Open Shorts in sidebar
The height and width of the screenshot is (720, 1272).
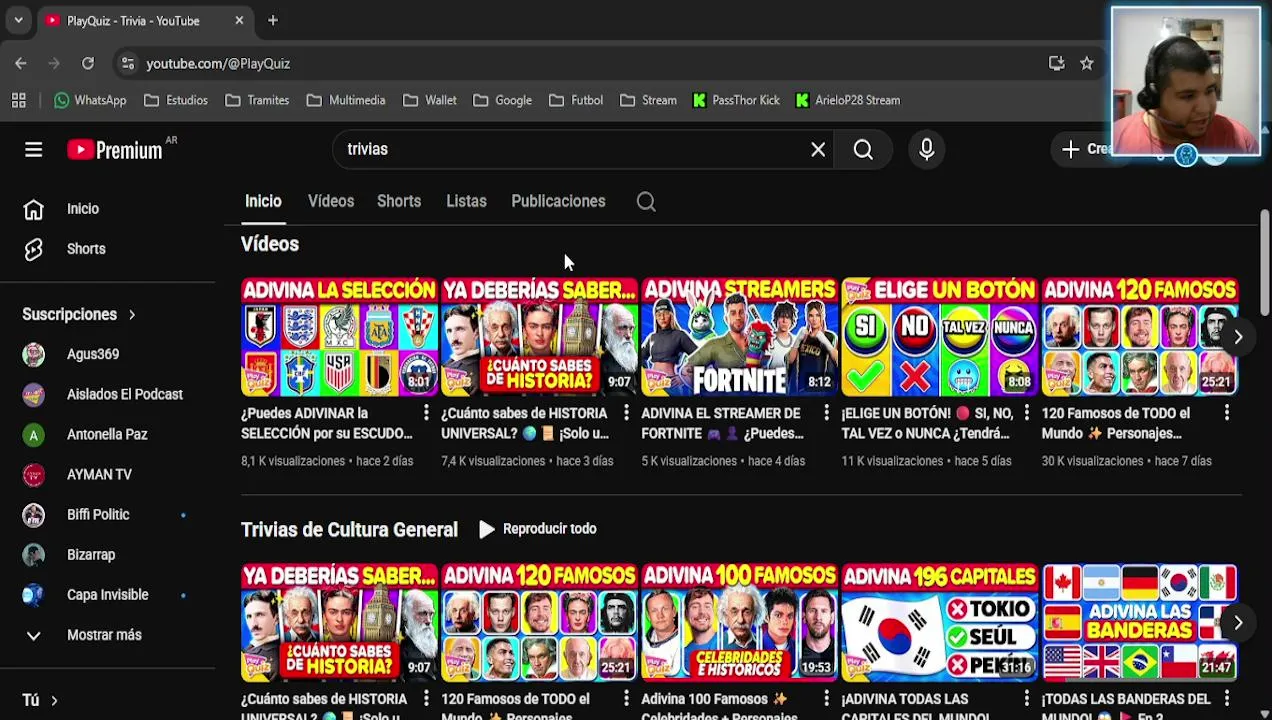point(86,249)
